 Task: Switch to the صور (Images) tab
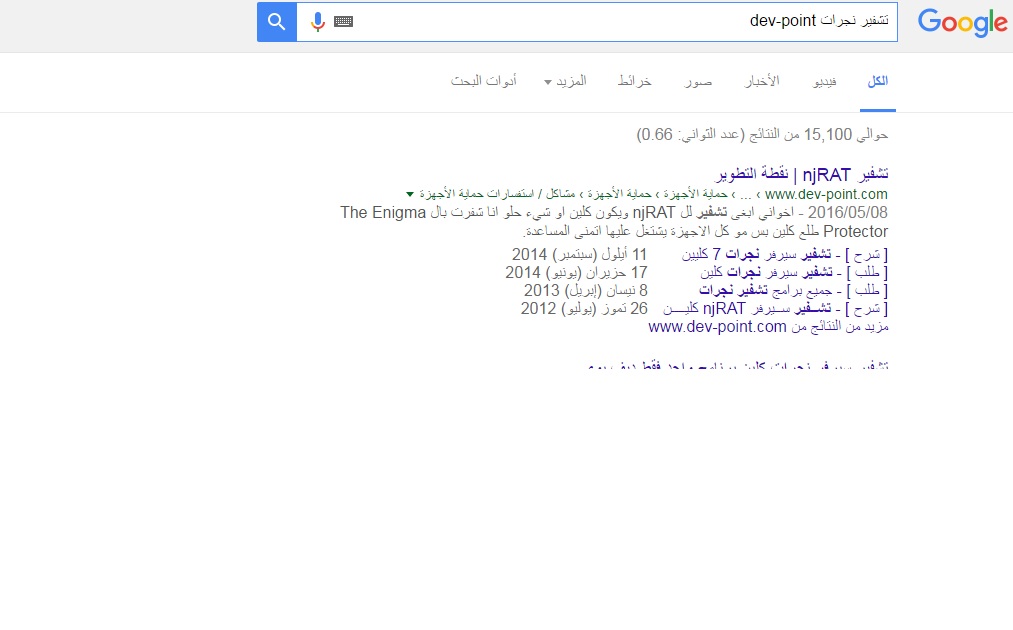click(698, 81)
